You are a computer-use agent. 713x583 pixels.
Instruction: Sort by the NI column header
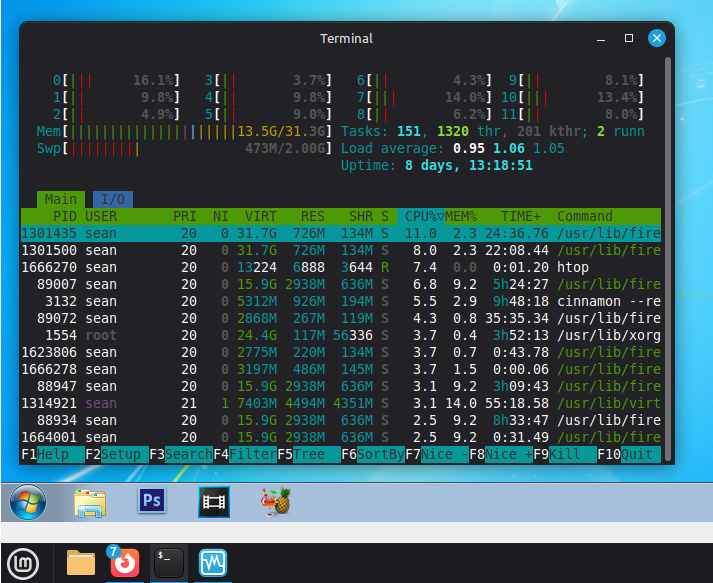(x=221, y=216)
